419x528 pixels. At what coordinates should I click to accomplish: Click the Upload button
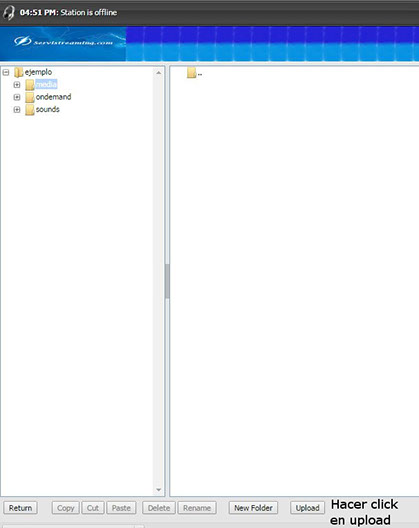(x=308, y=508)
